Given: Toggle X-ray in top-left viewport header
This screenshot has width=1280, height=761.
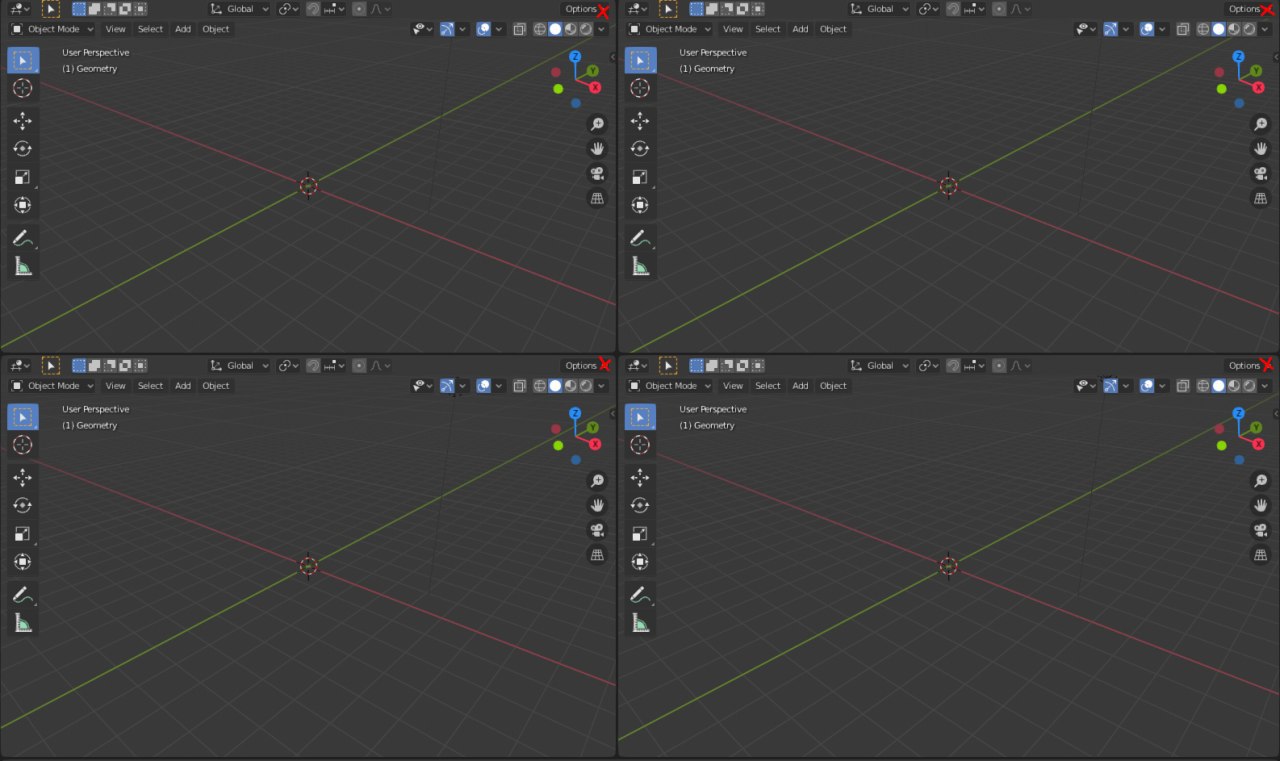Looking at the screenshot, I should tap(520, 29).
